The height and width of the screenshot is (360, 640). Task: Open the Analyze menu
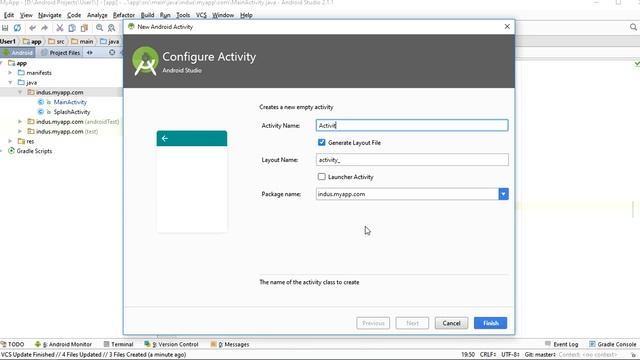97,15
